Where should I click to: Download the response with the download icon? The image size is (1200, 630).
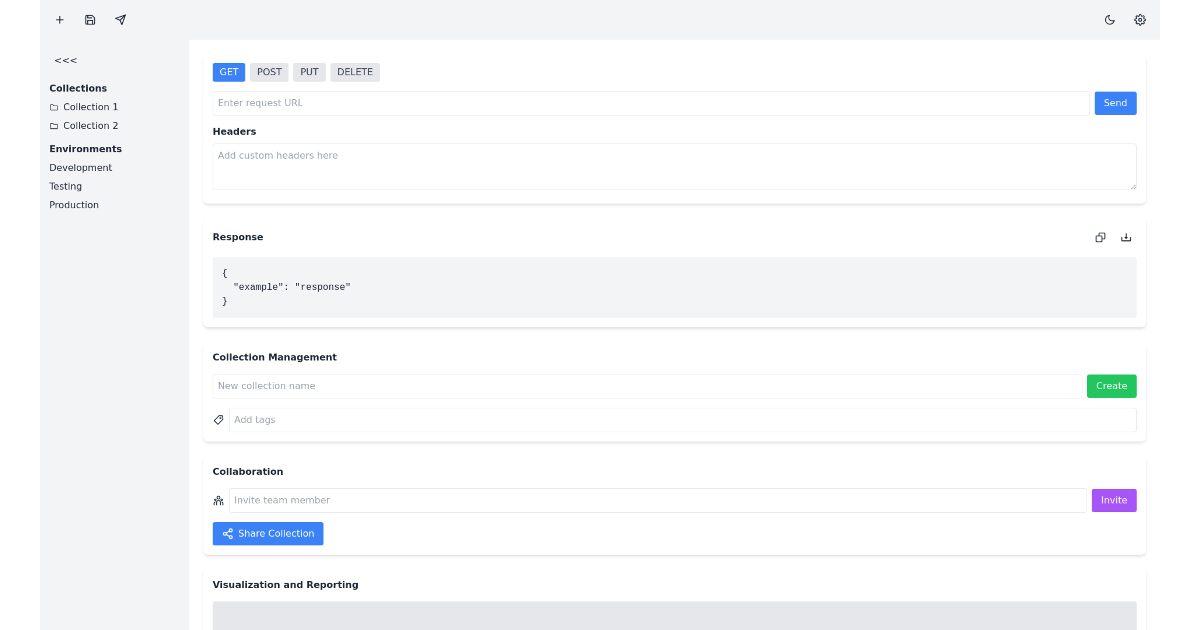(1126, 237)
